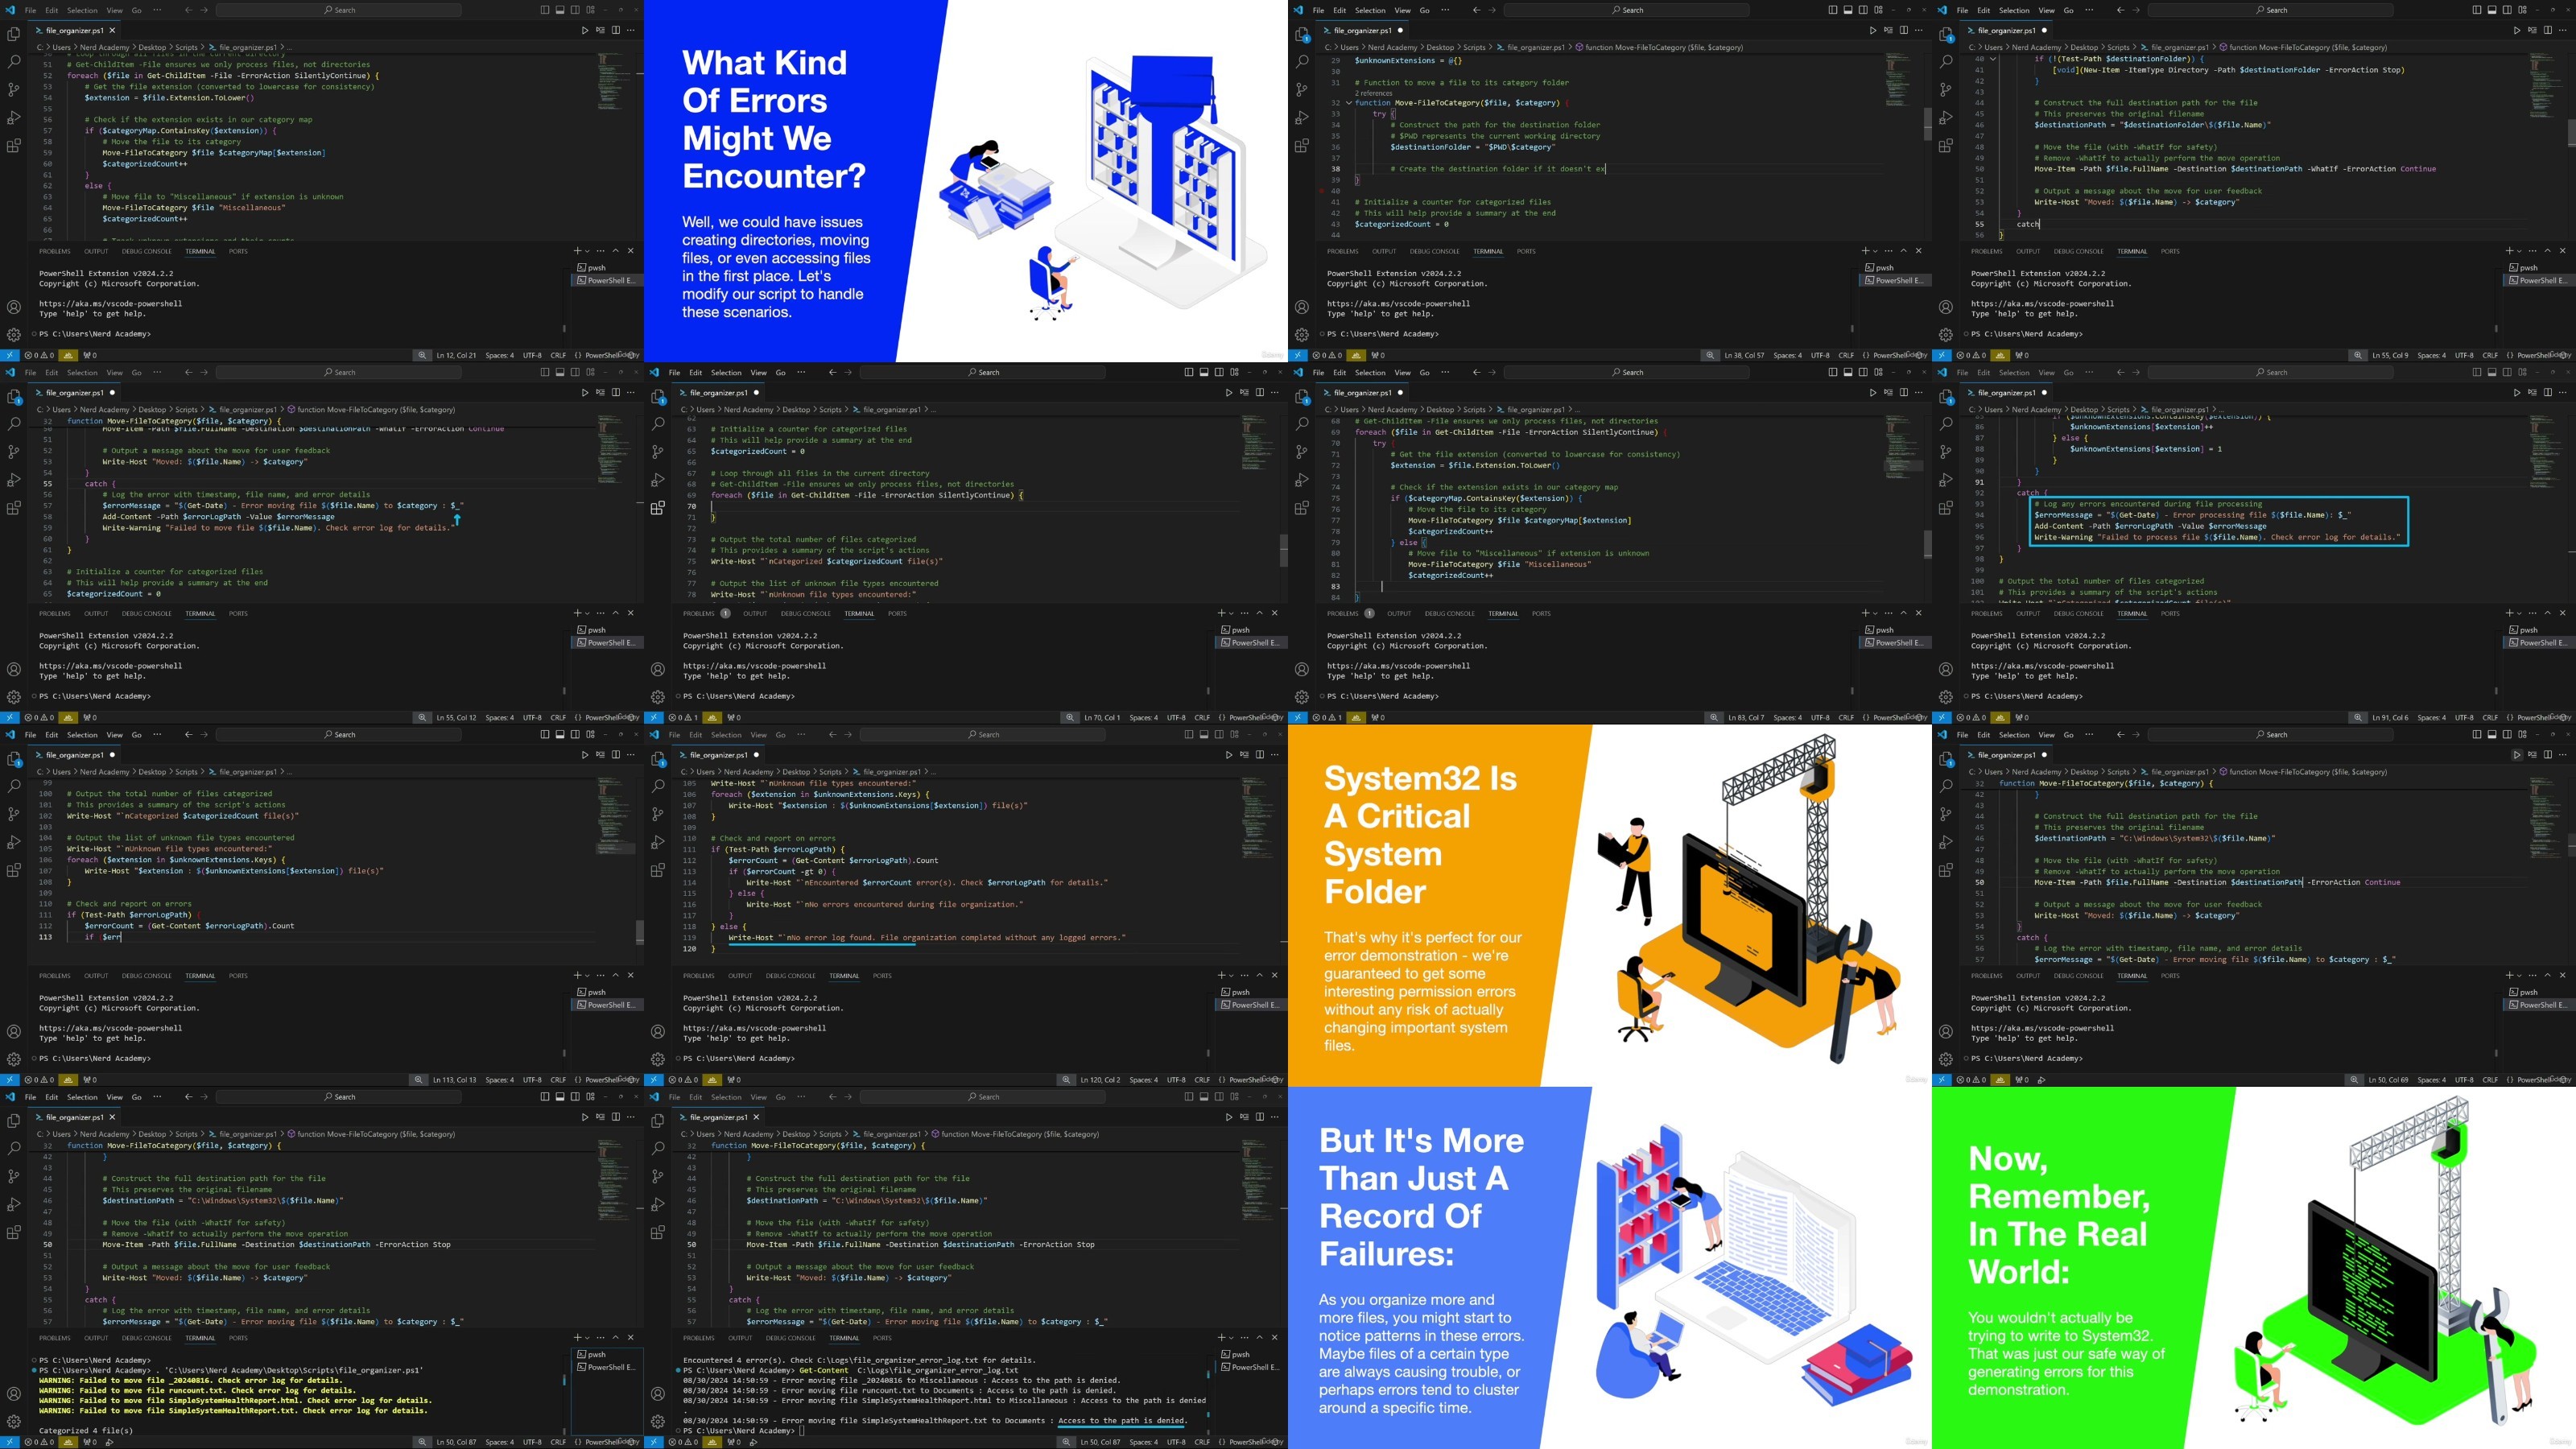Open Run and Debug in window at Ln 70, Col 1
The width and height of the screenshot is (2576, 1449).
click(x=658, y=480)
